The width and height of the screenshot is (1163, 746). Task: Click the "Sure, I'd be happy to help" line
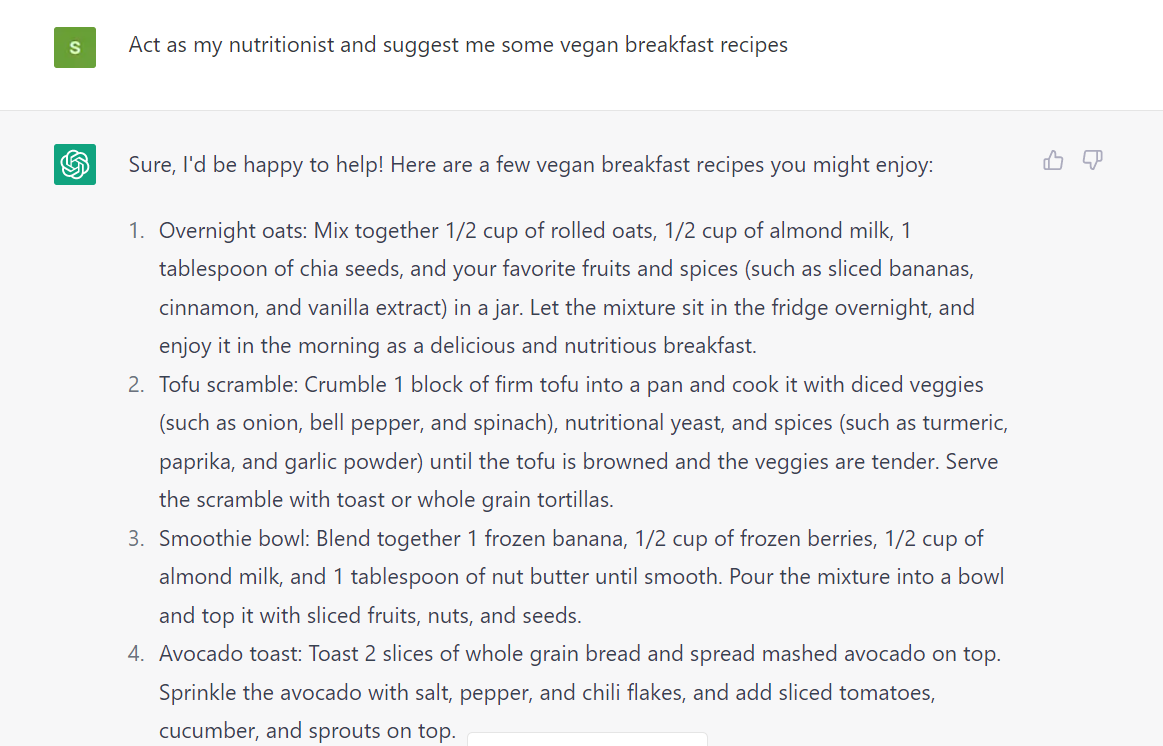coord(530,164)
